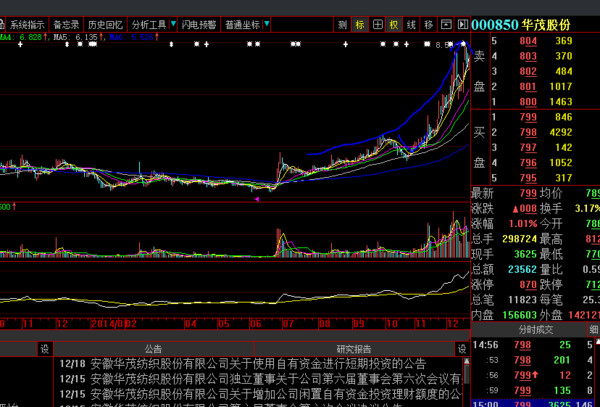The width and height of the screenshot is (600, 407).
Task: Toggle the 标 marker icon
Action: (x=359, y=24)
